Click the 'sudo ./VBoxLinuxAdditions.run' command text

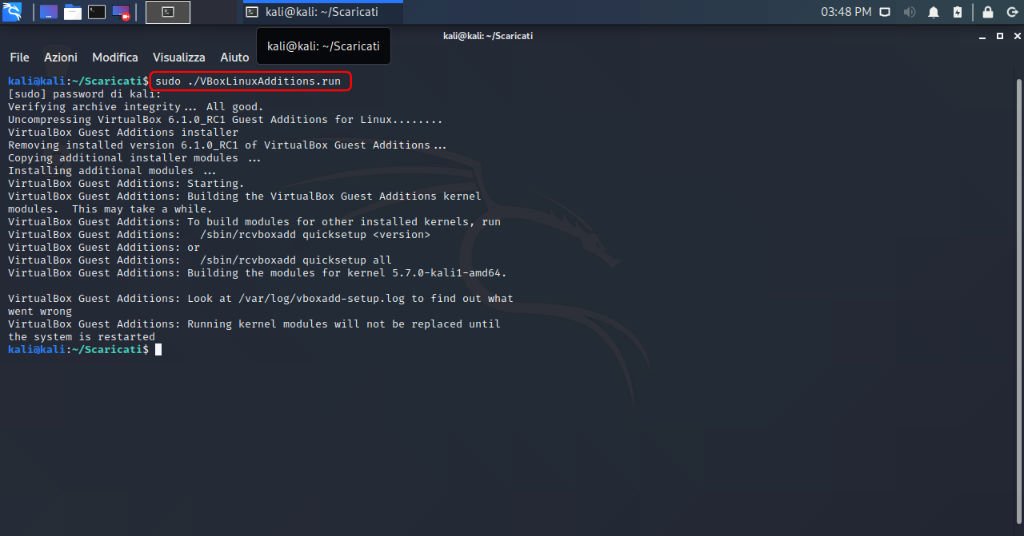pyautogui.click(x=248, y=82)
